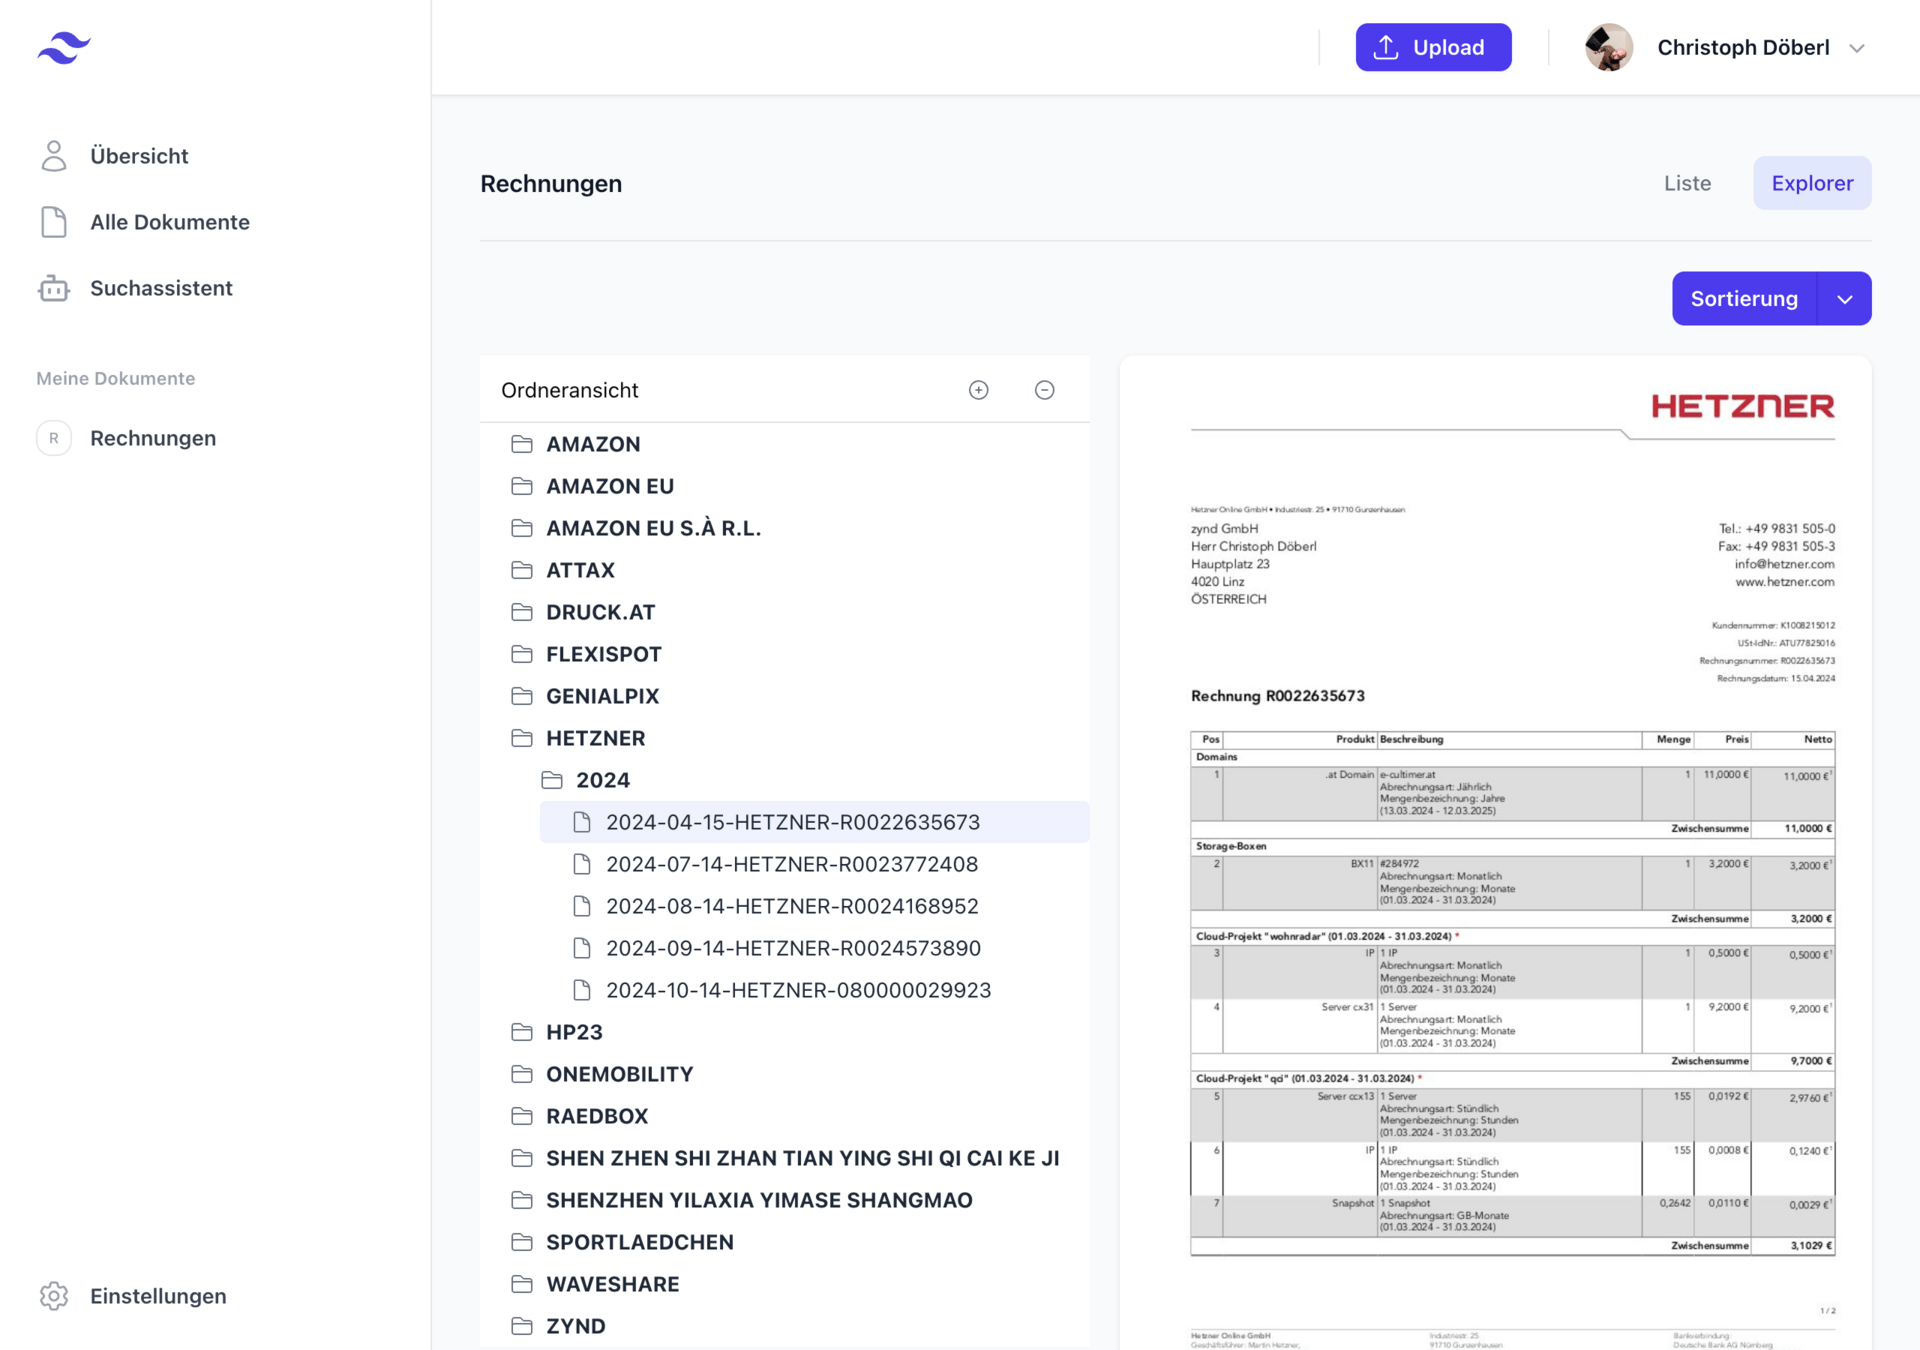
Task: Switch to the Liste view tab
Action: [x=1687, y=183]
